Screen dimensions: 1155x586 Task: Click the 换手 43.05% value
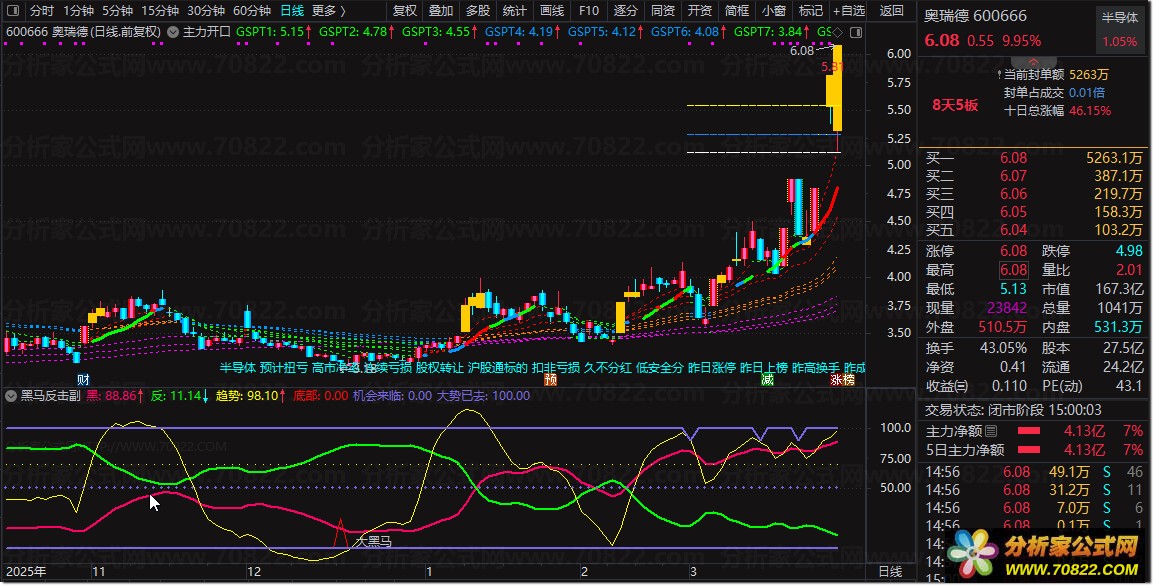[1003, 348]
